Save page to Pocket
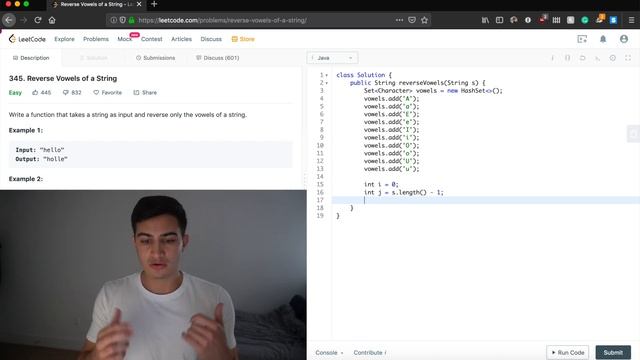The height and width of the screenshot is (360, 640). click(412, 20)
